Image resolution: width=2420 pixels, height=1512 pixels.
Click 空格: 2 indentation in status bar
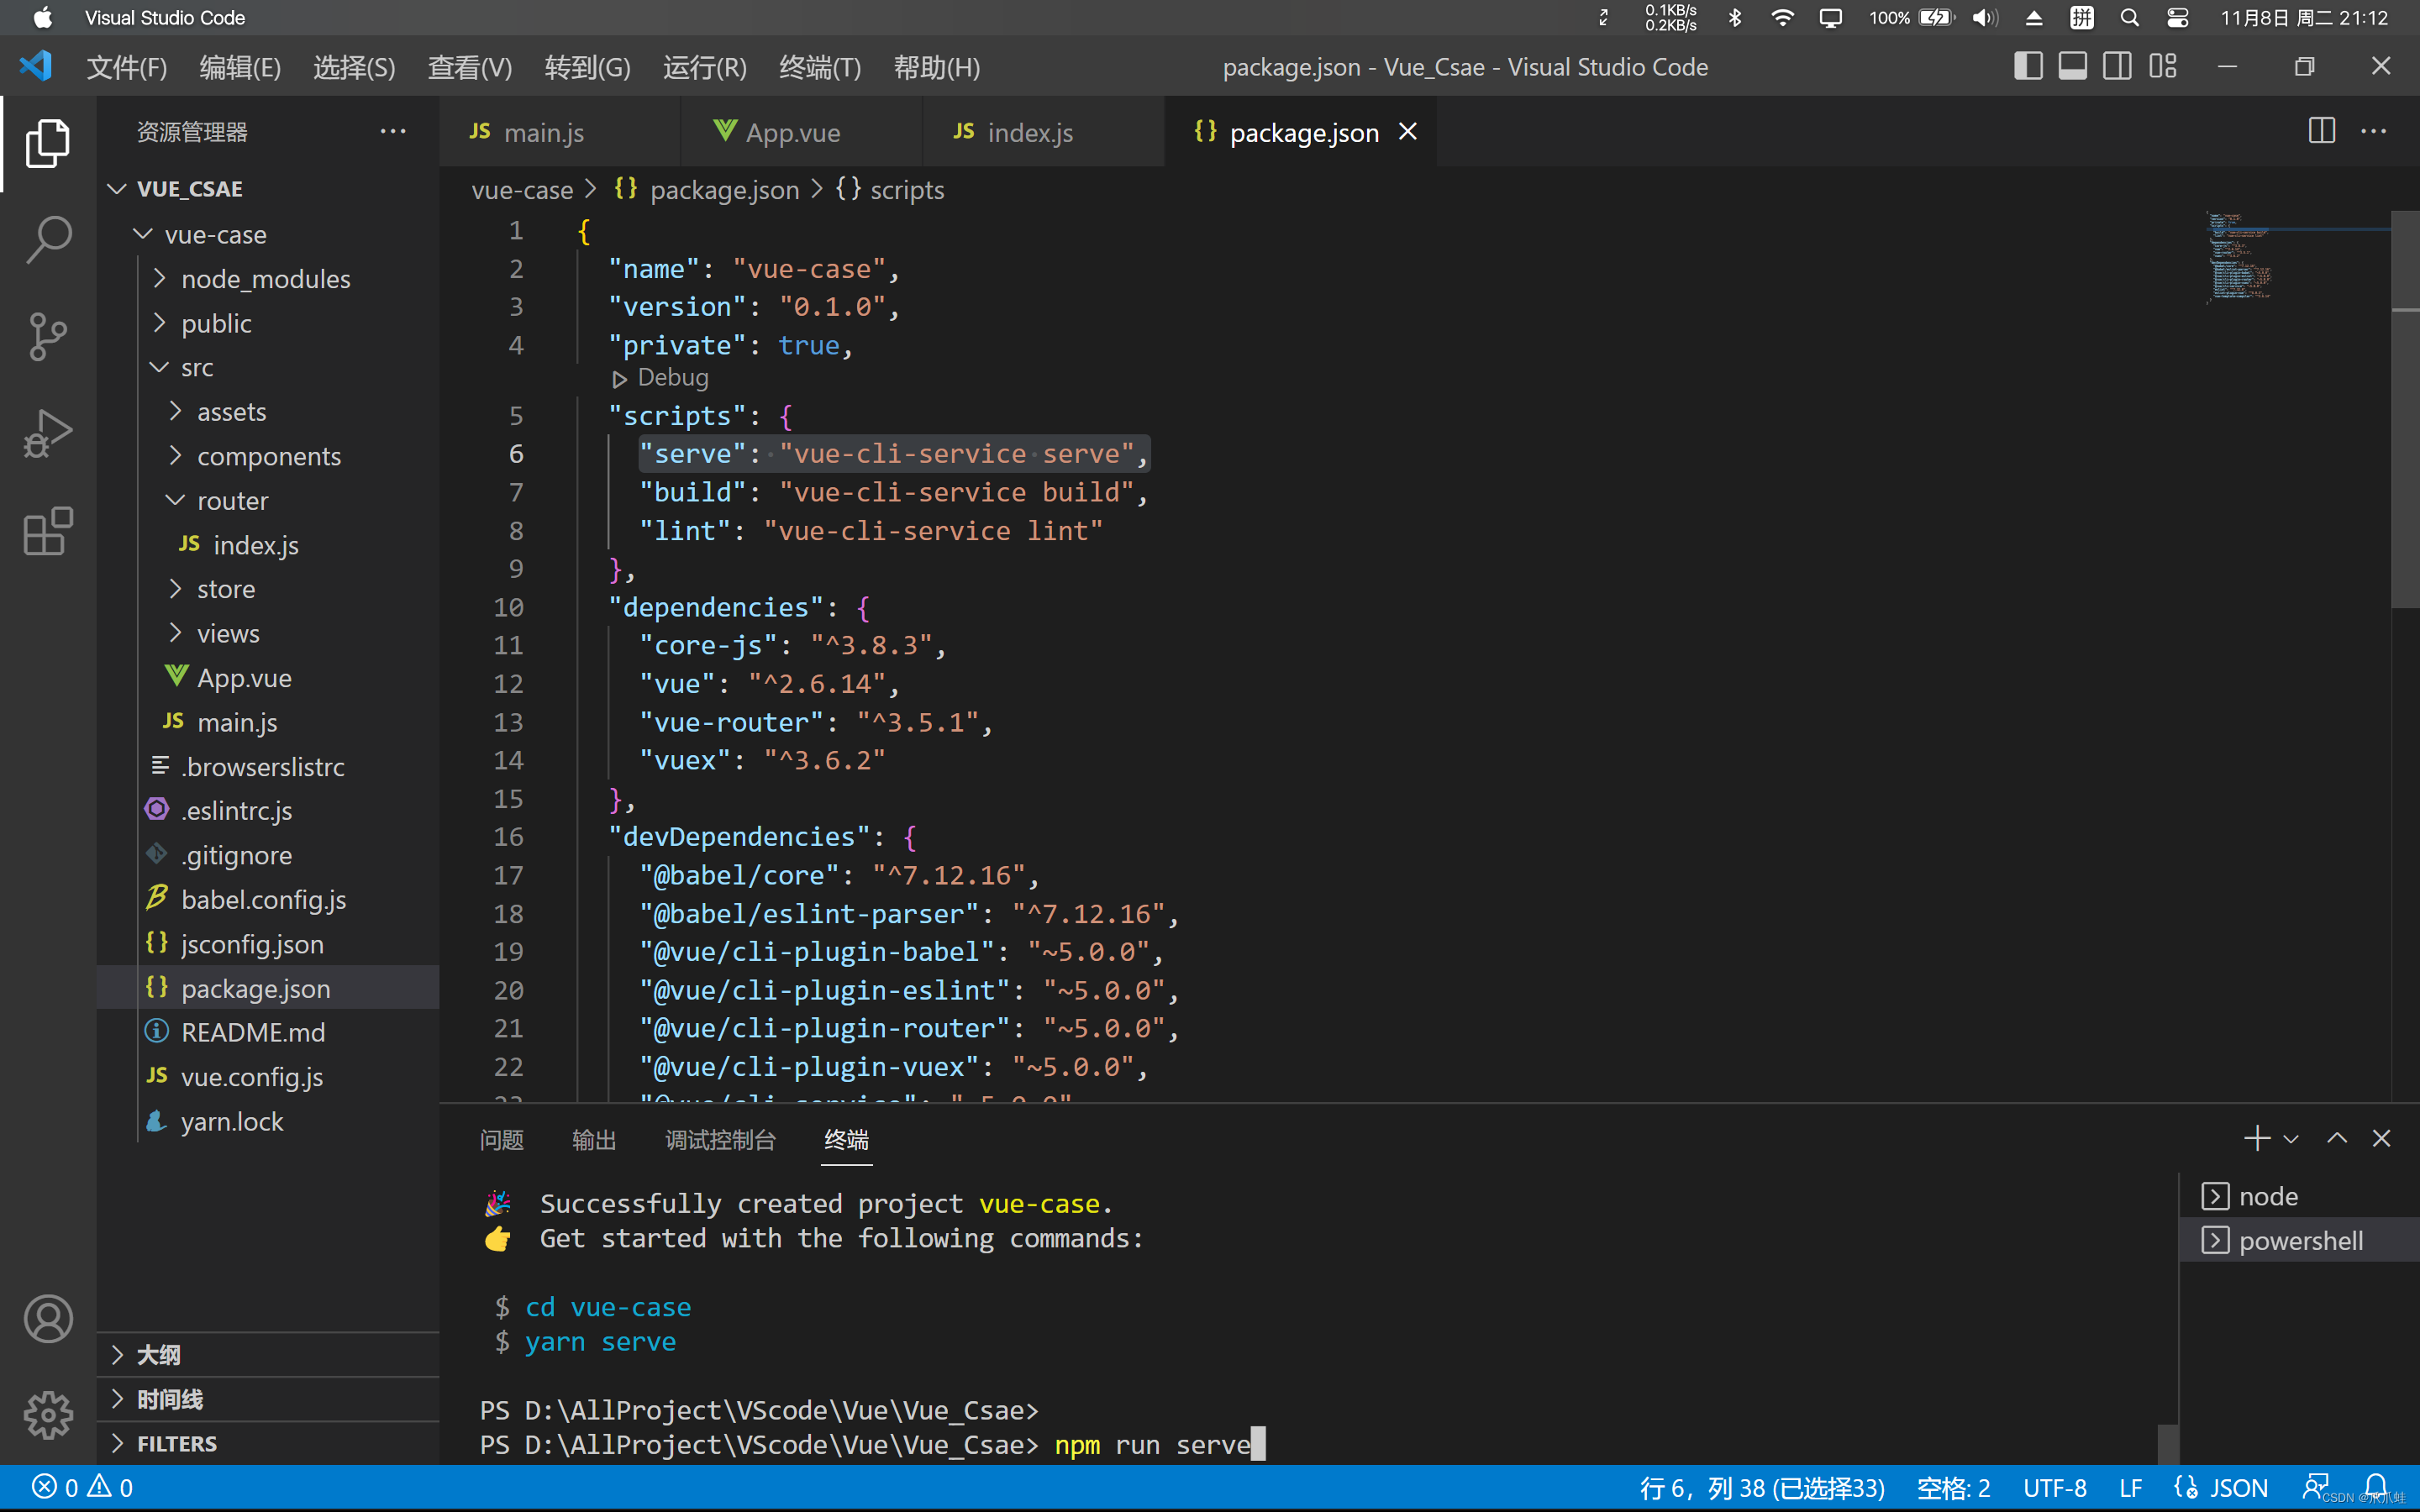coord(1953,1487)
